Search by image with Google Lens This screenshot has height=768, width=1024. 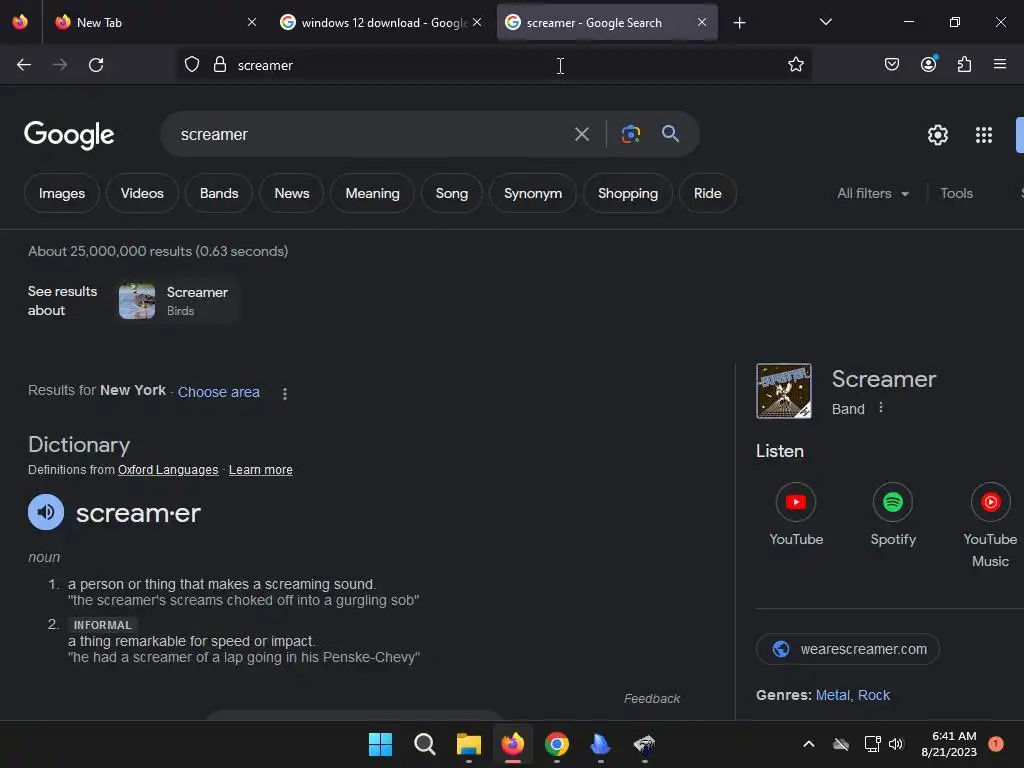click(630, 134)
